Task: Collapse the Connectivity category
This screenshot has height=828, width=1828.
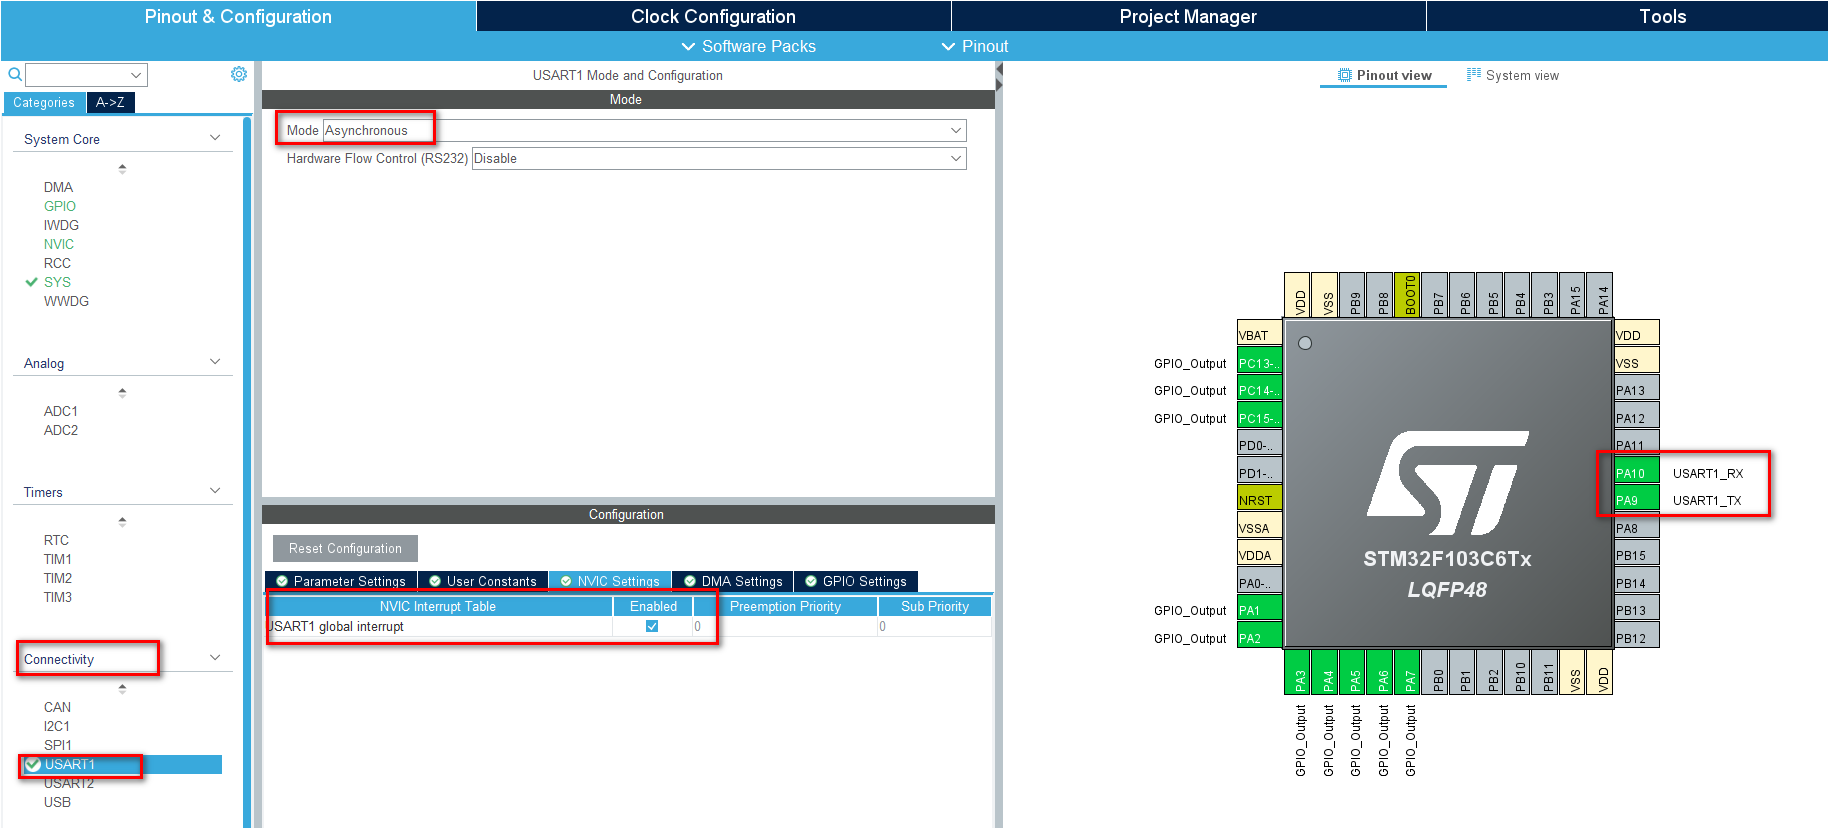Action: (215, 658)
